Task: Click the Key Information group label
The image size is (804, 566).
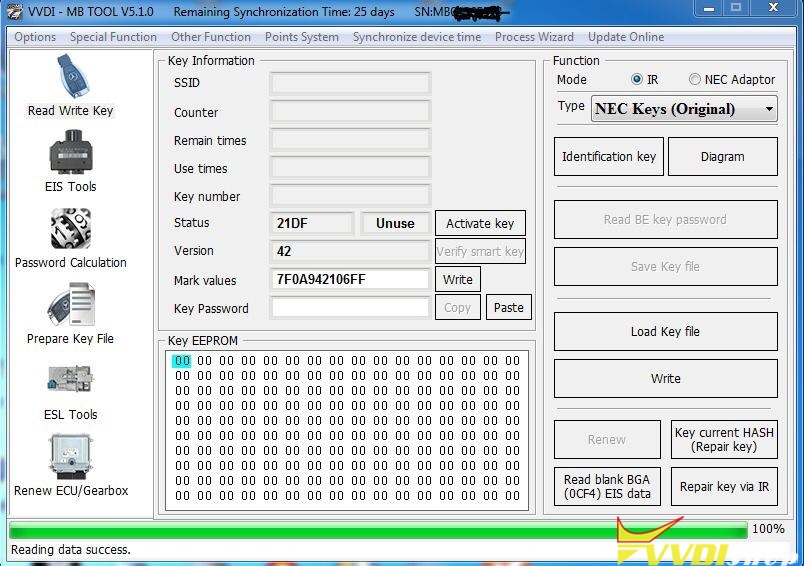Action: pyautogui.click(x=211, y=60)
